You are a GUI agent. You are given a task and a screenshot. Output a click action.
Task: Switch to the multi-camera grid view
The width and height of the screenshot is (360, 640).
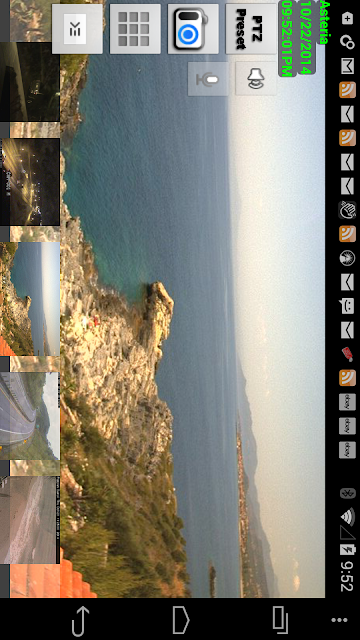click(x=135, y=29)
